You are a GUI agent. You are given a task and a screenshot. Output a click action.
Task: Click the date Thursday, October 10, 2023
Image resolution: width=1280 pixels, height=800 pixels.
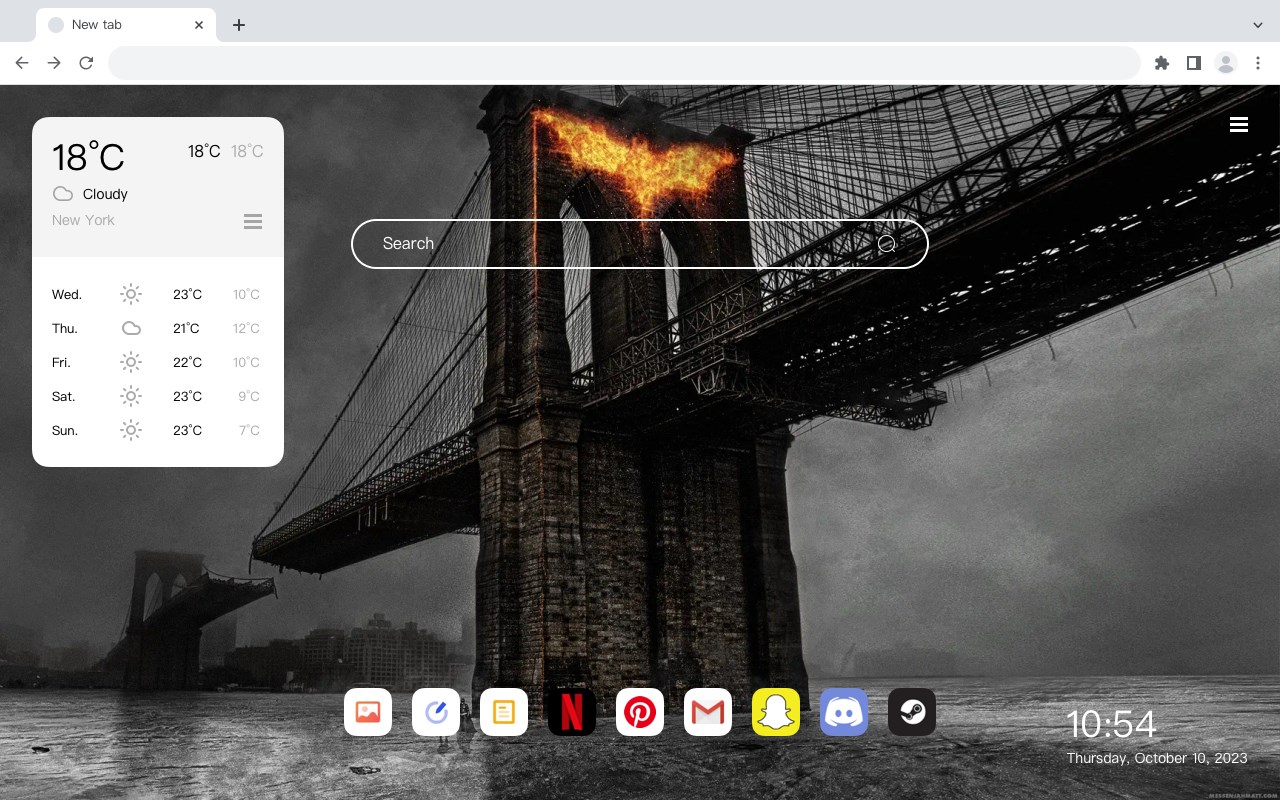(x=1157, y=758)
